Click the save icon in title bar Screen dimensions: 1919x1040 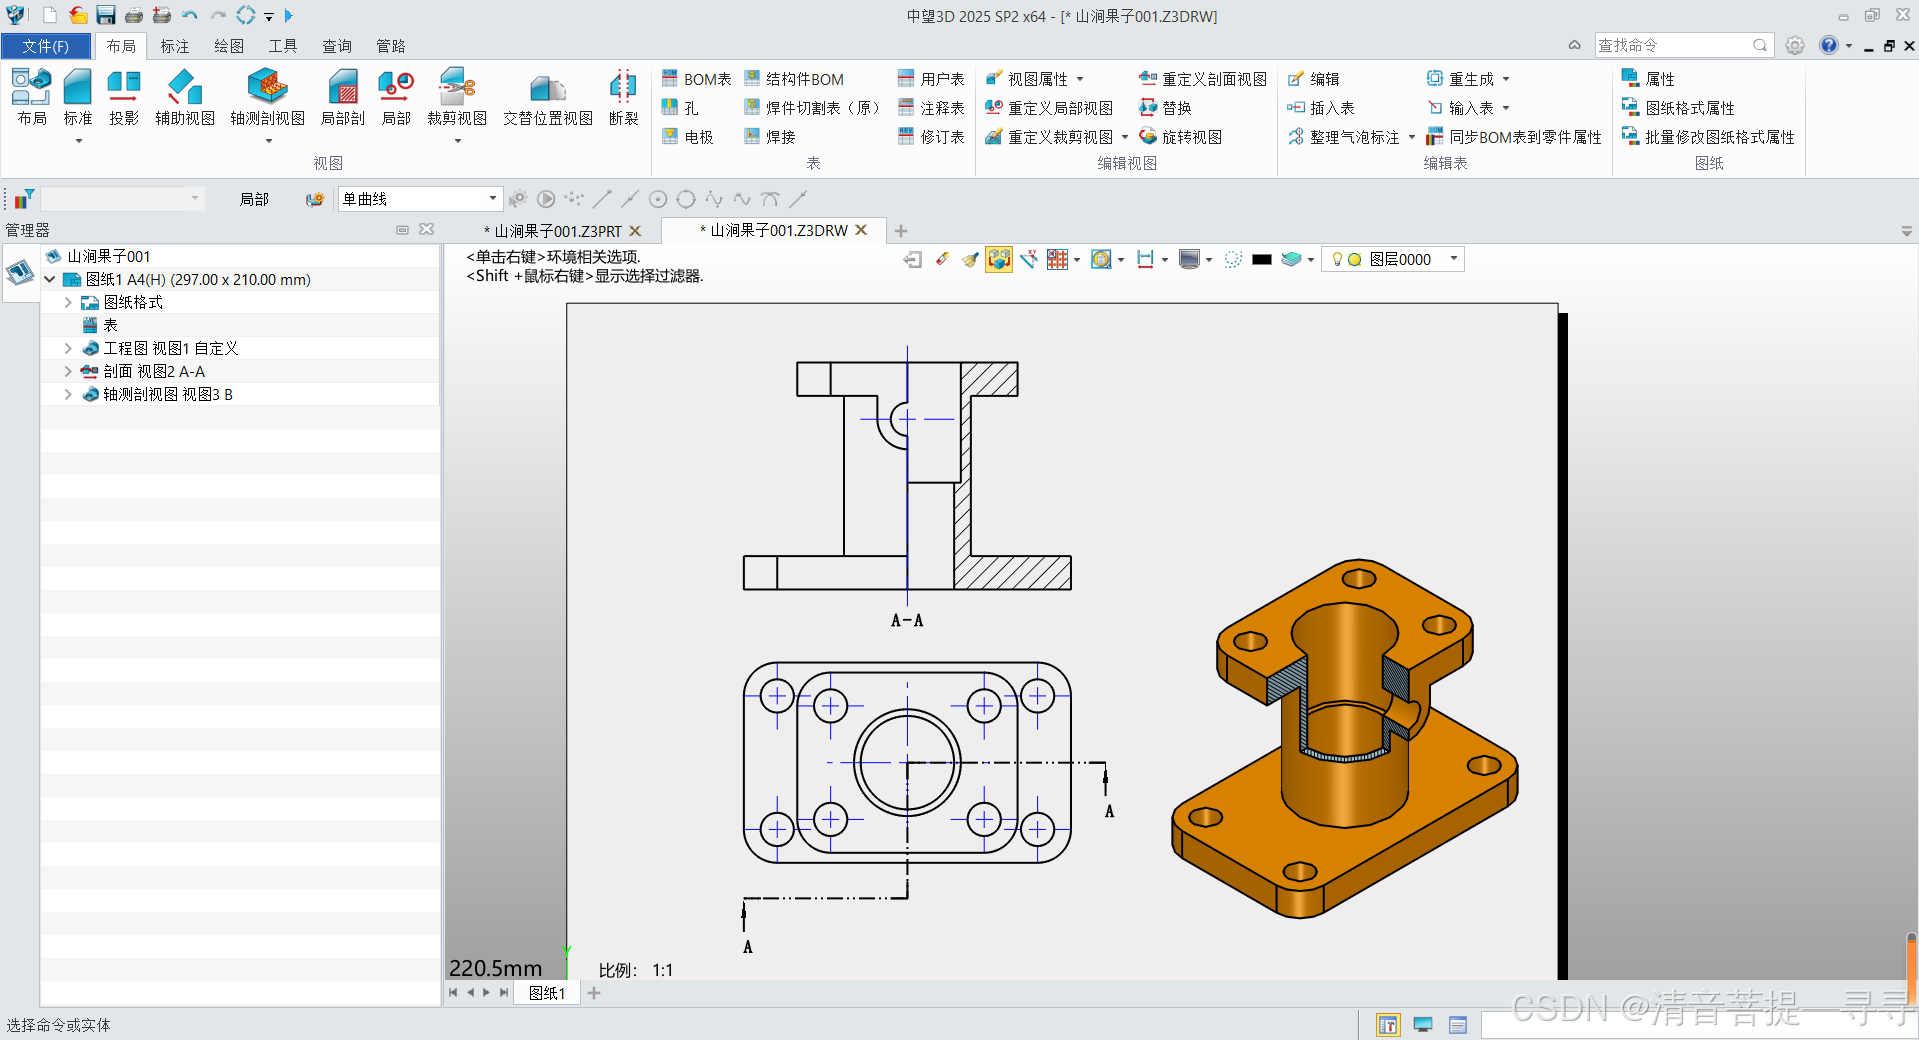click(106, 15)
